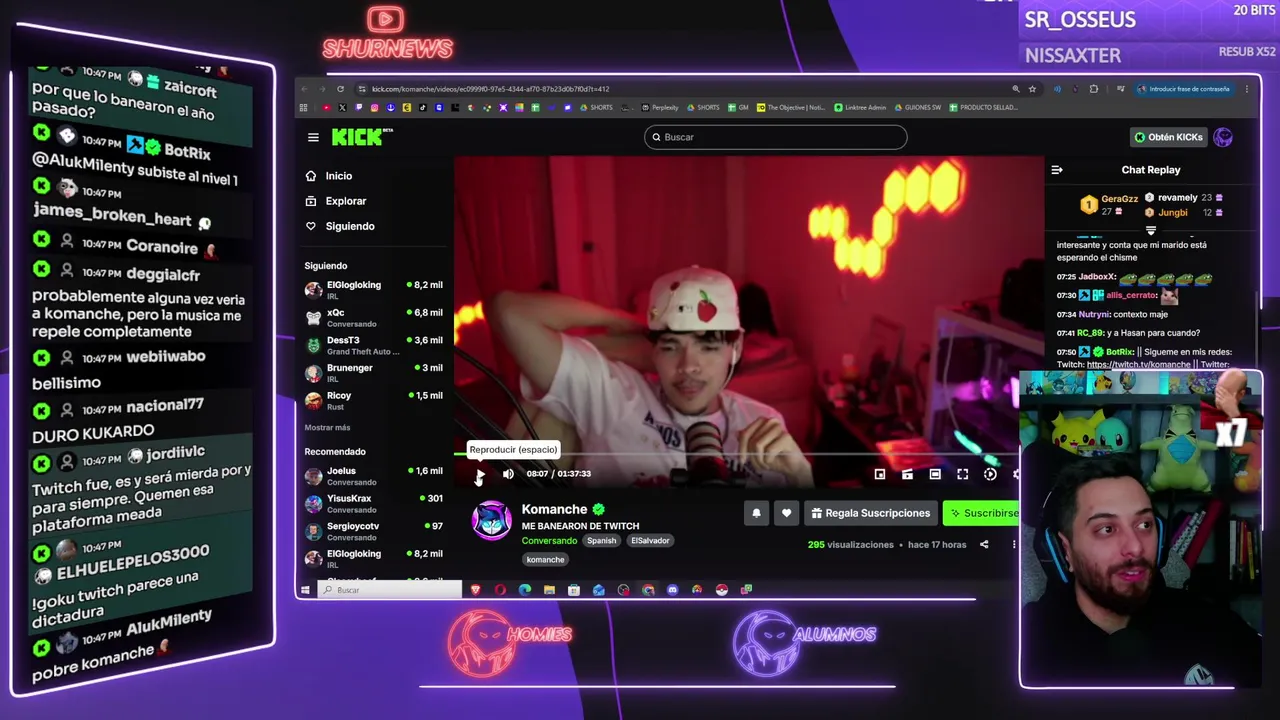
Task: Open the Conversando category link
Action: (x=549, y=541)
